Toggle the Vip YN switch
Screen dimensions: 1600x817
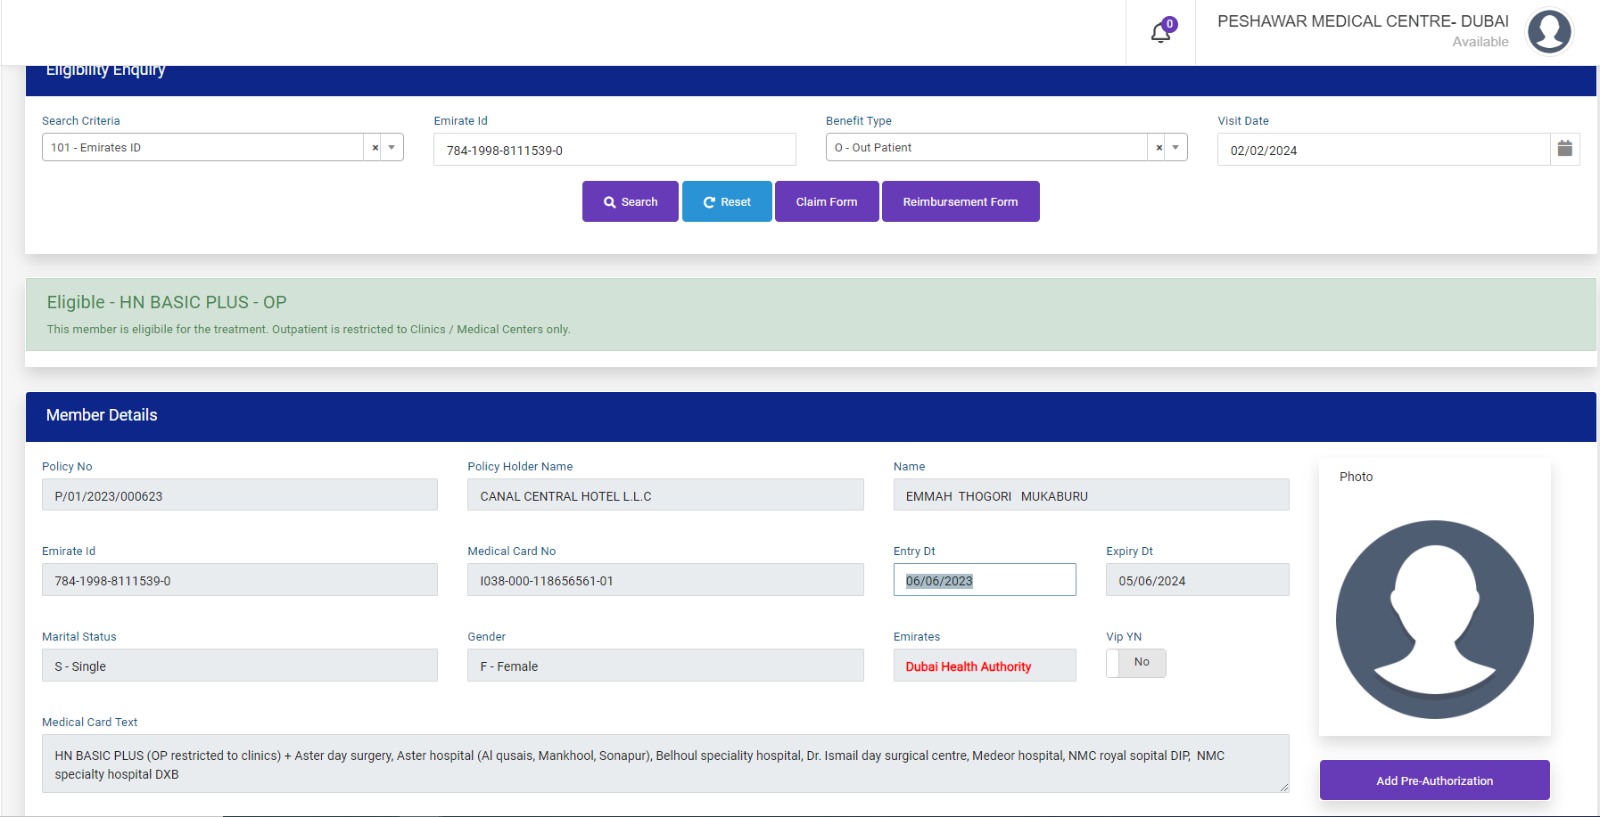[1136, 663]
